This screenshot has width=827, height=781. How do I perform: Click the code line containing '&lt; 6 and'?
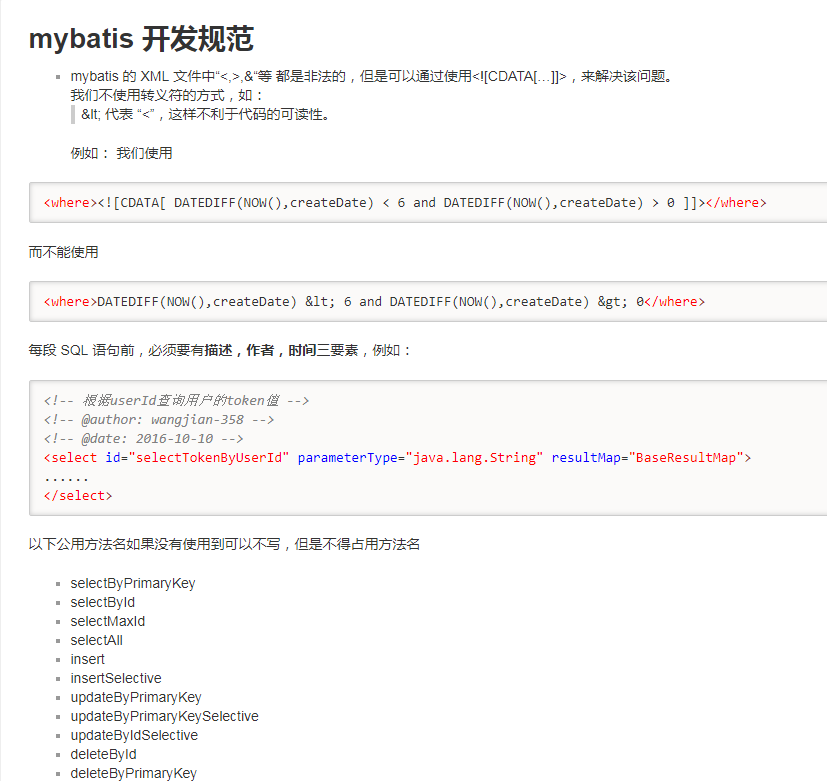[x=374, y=302]
